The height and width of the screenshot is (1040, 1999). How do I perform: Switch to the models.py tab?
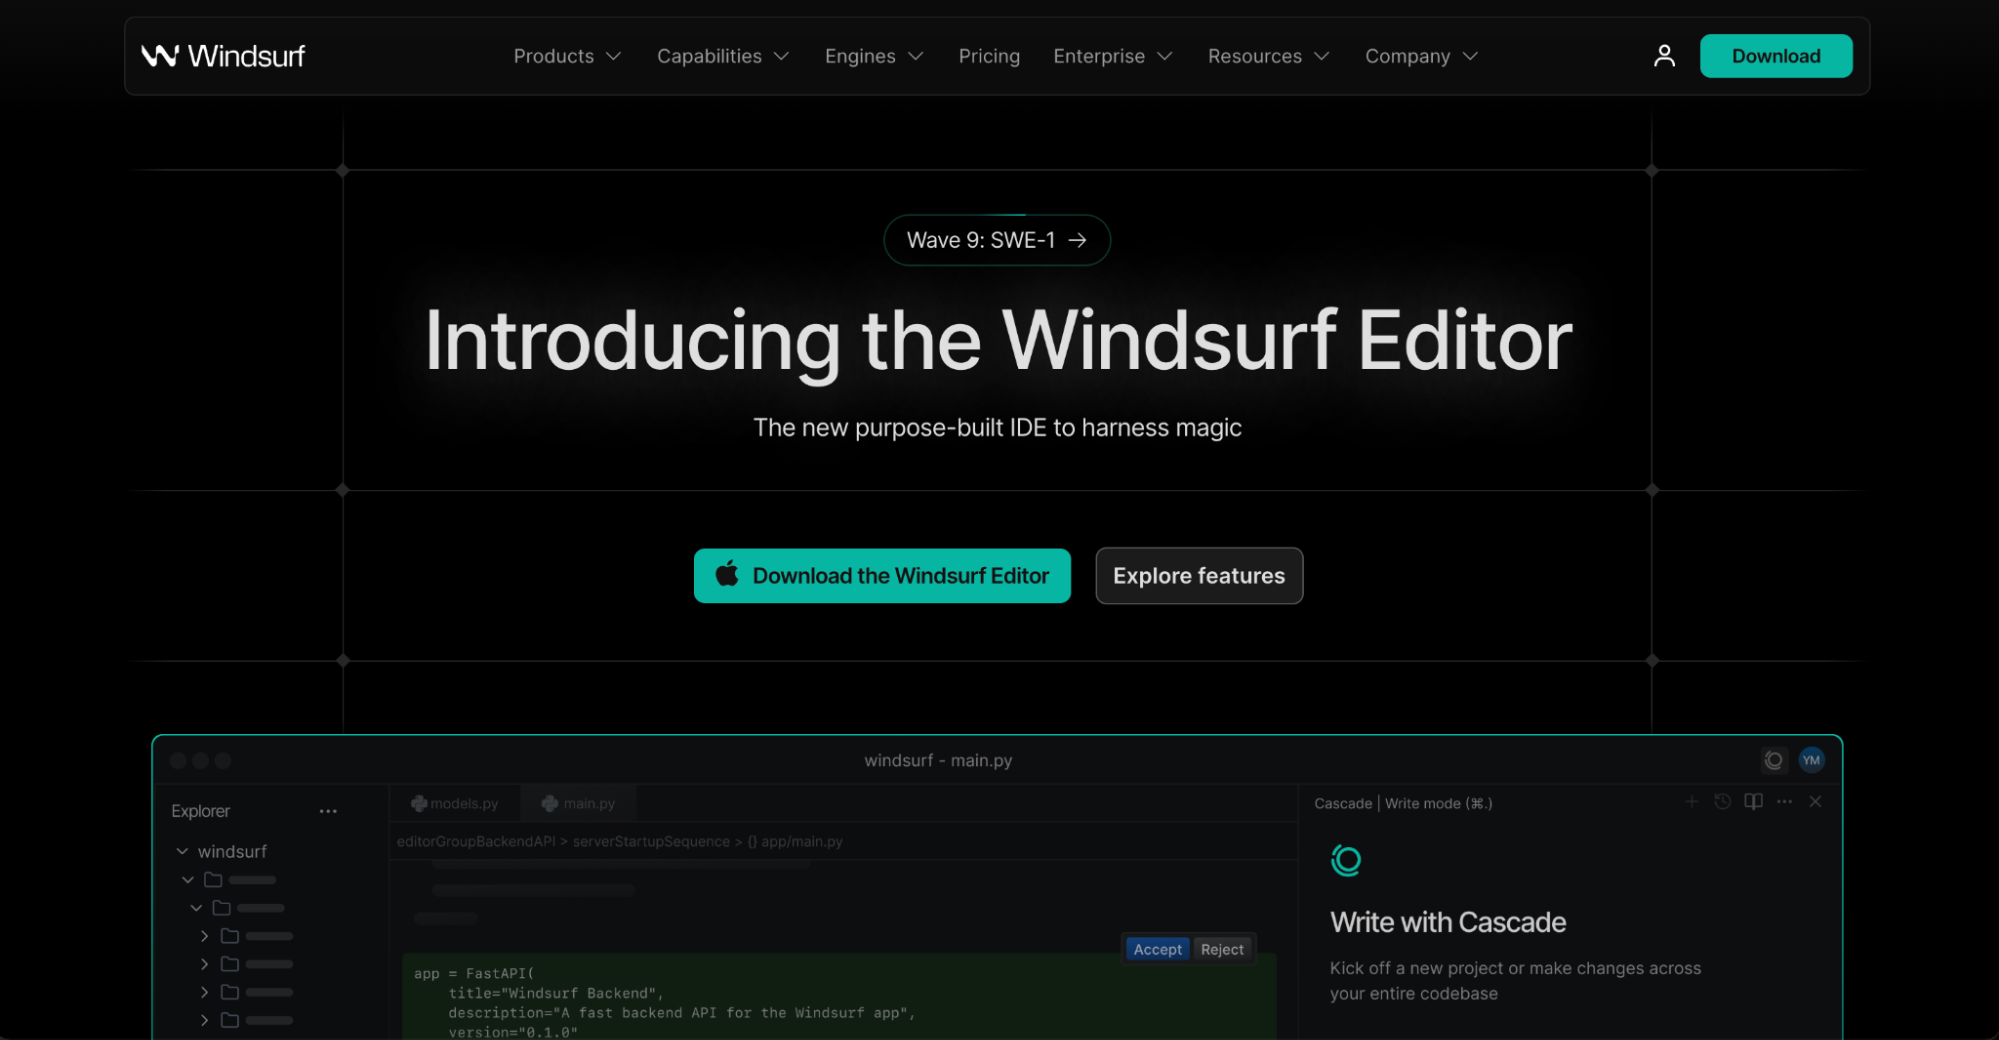(455, 803)
